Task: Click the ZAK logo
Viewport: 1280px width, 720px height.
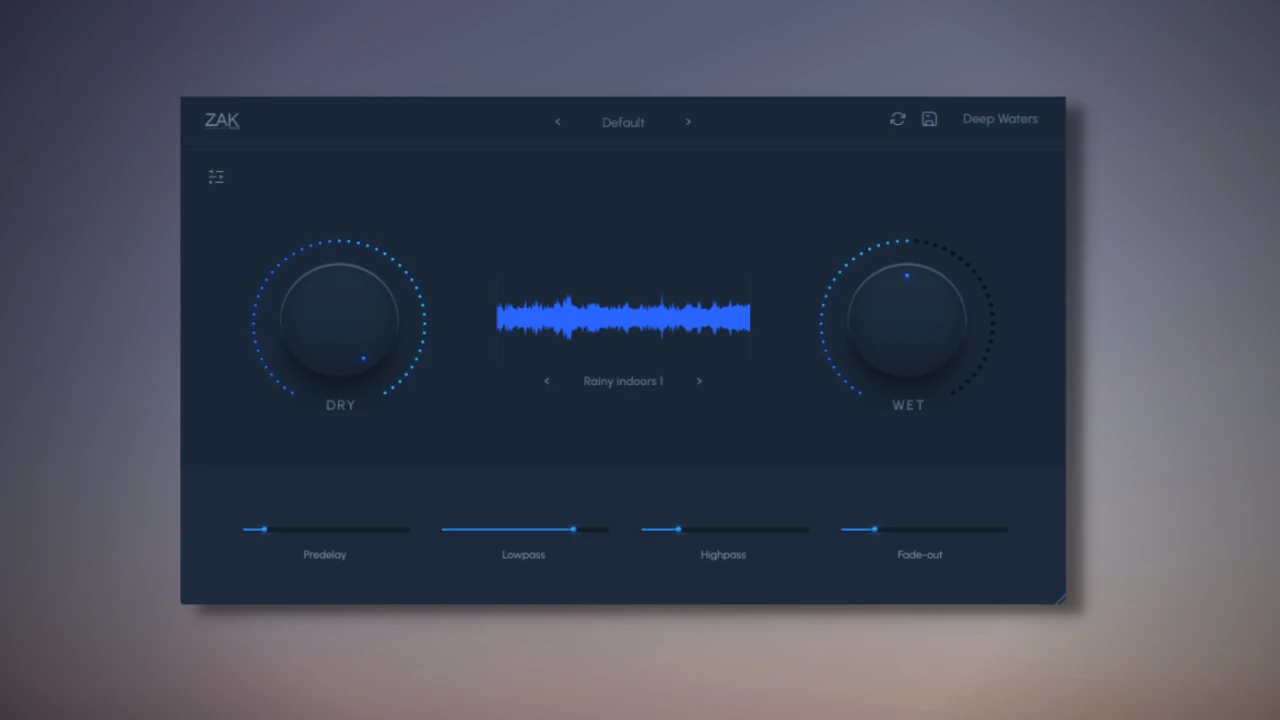Action: pyautogui.click(x=222, y=121)
